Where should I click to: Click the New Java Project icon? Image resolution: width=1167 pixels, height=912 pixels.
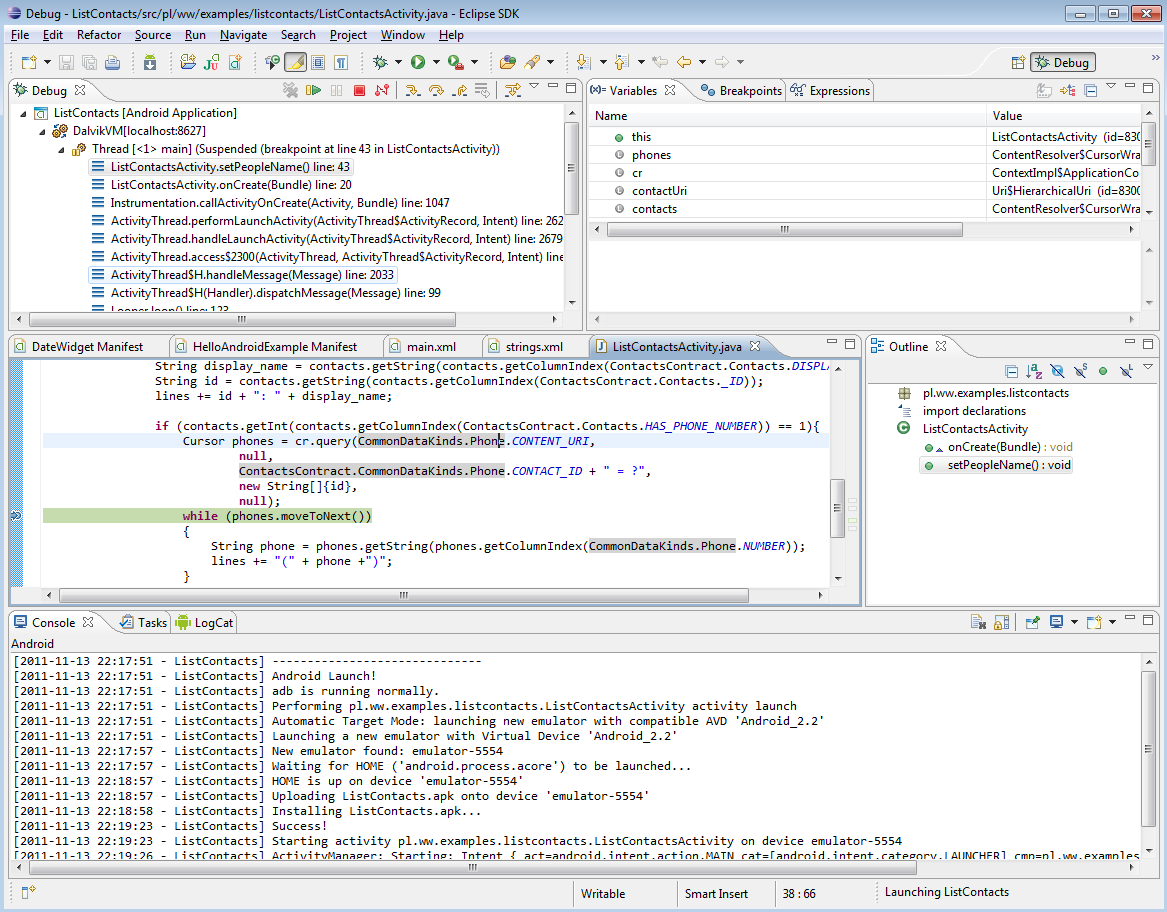coord(188,63)
